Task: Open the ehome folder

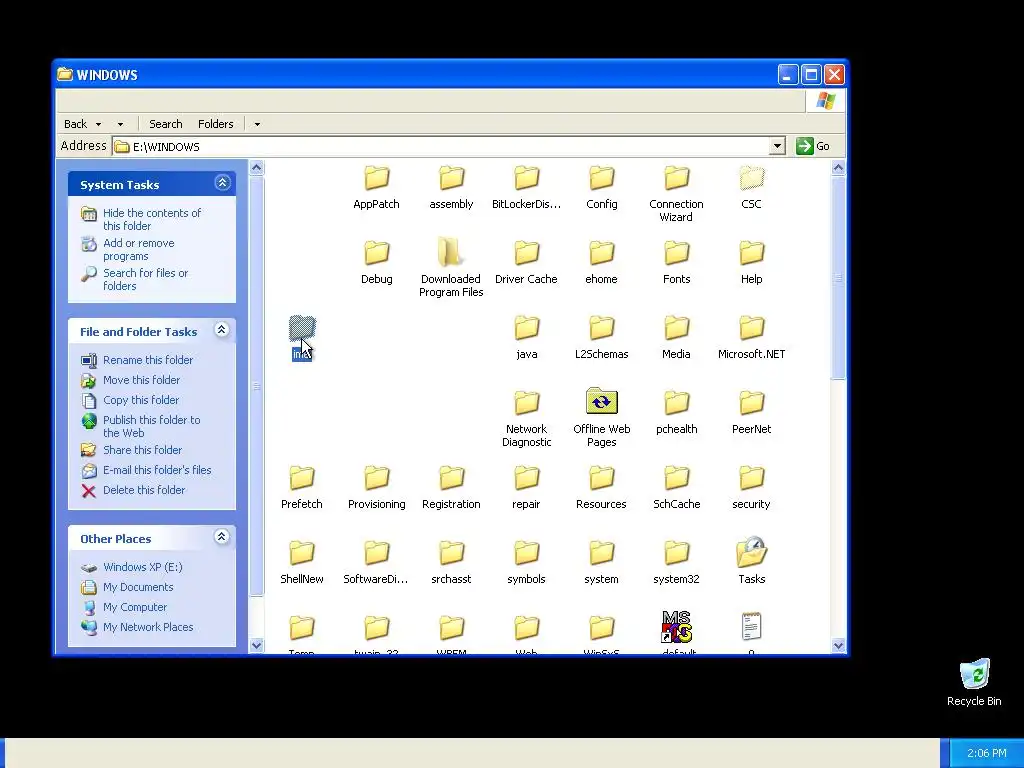Action: (x=601, y=263)
